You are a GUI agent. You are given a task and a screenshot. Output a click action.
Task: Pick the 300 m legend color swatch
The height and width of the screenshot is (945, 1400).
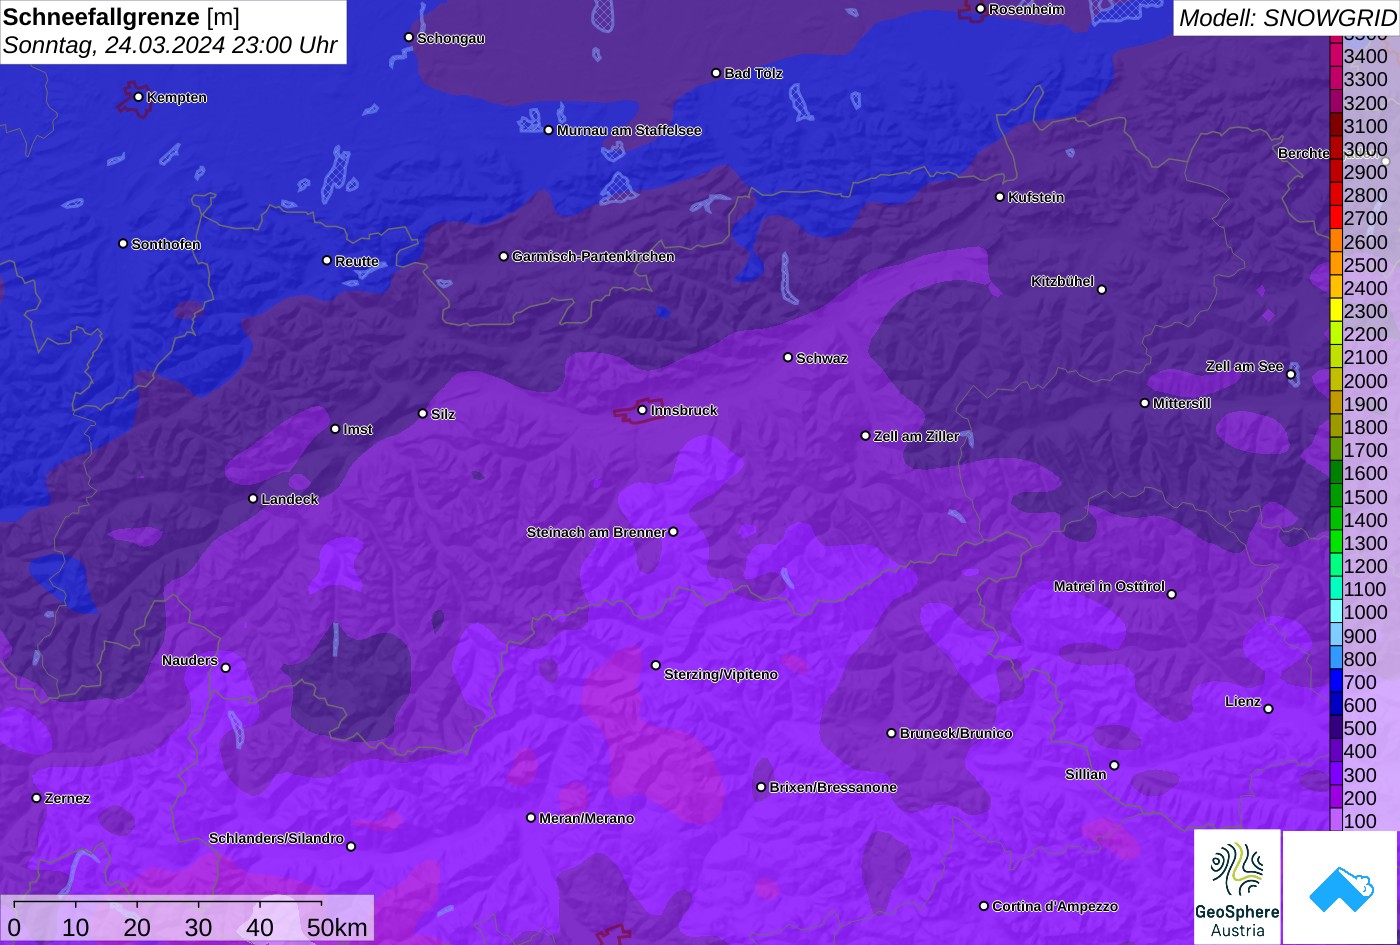[x=1336, y=775]
